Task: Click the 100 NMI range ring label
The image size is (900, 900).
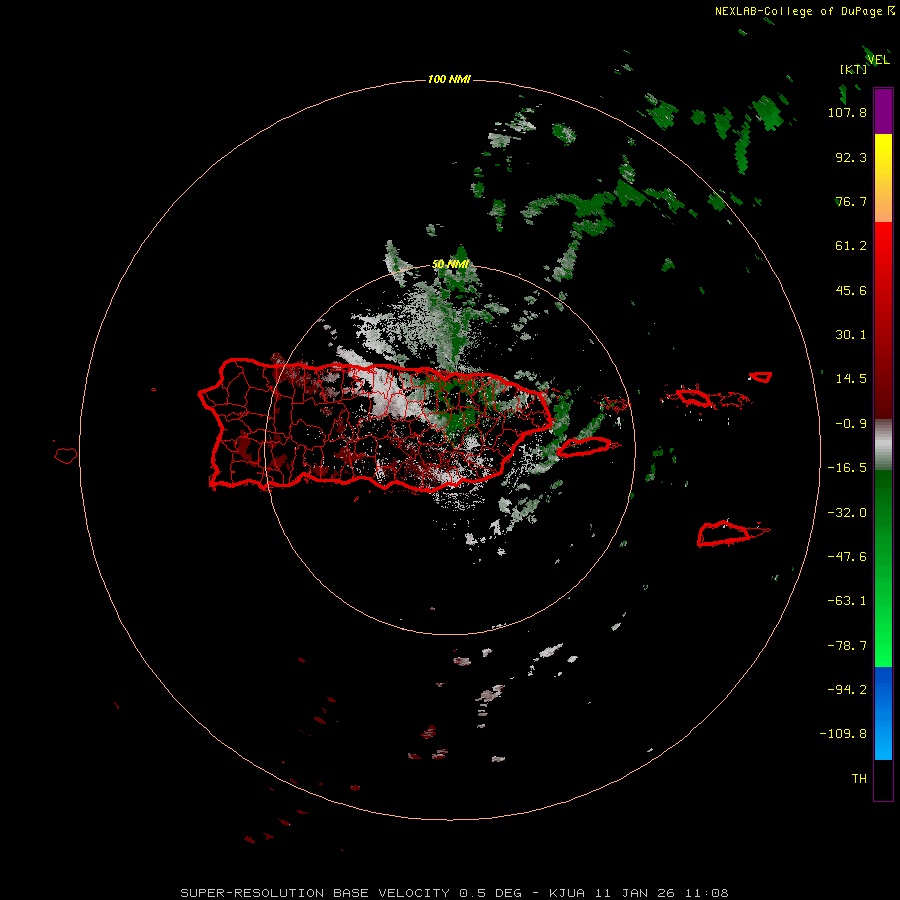Action: pyautogui.click(x=449, y=79)
